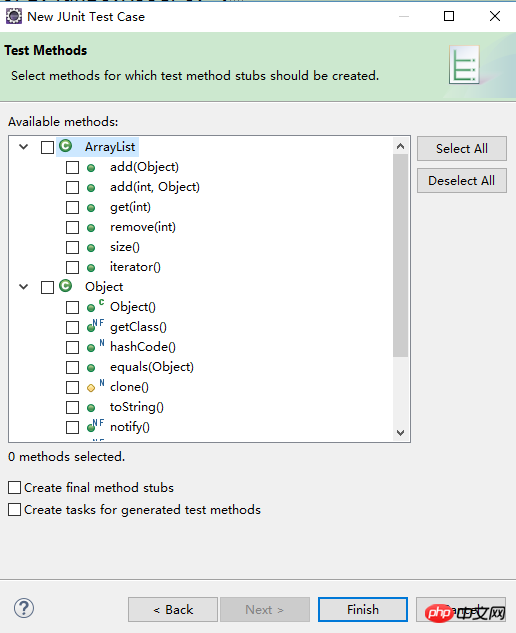The width and height of the screenshot is (516, 633).
Task: Click the Eclipse icon in title bar
Action: [13, 17]
